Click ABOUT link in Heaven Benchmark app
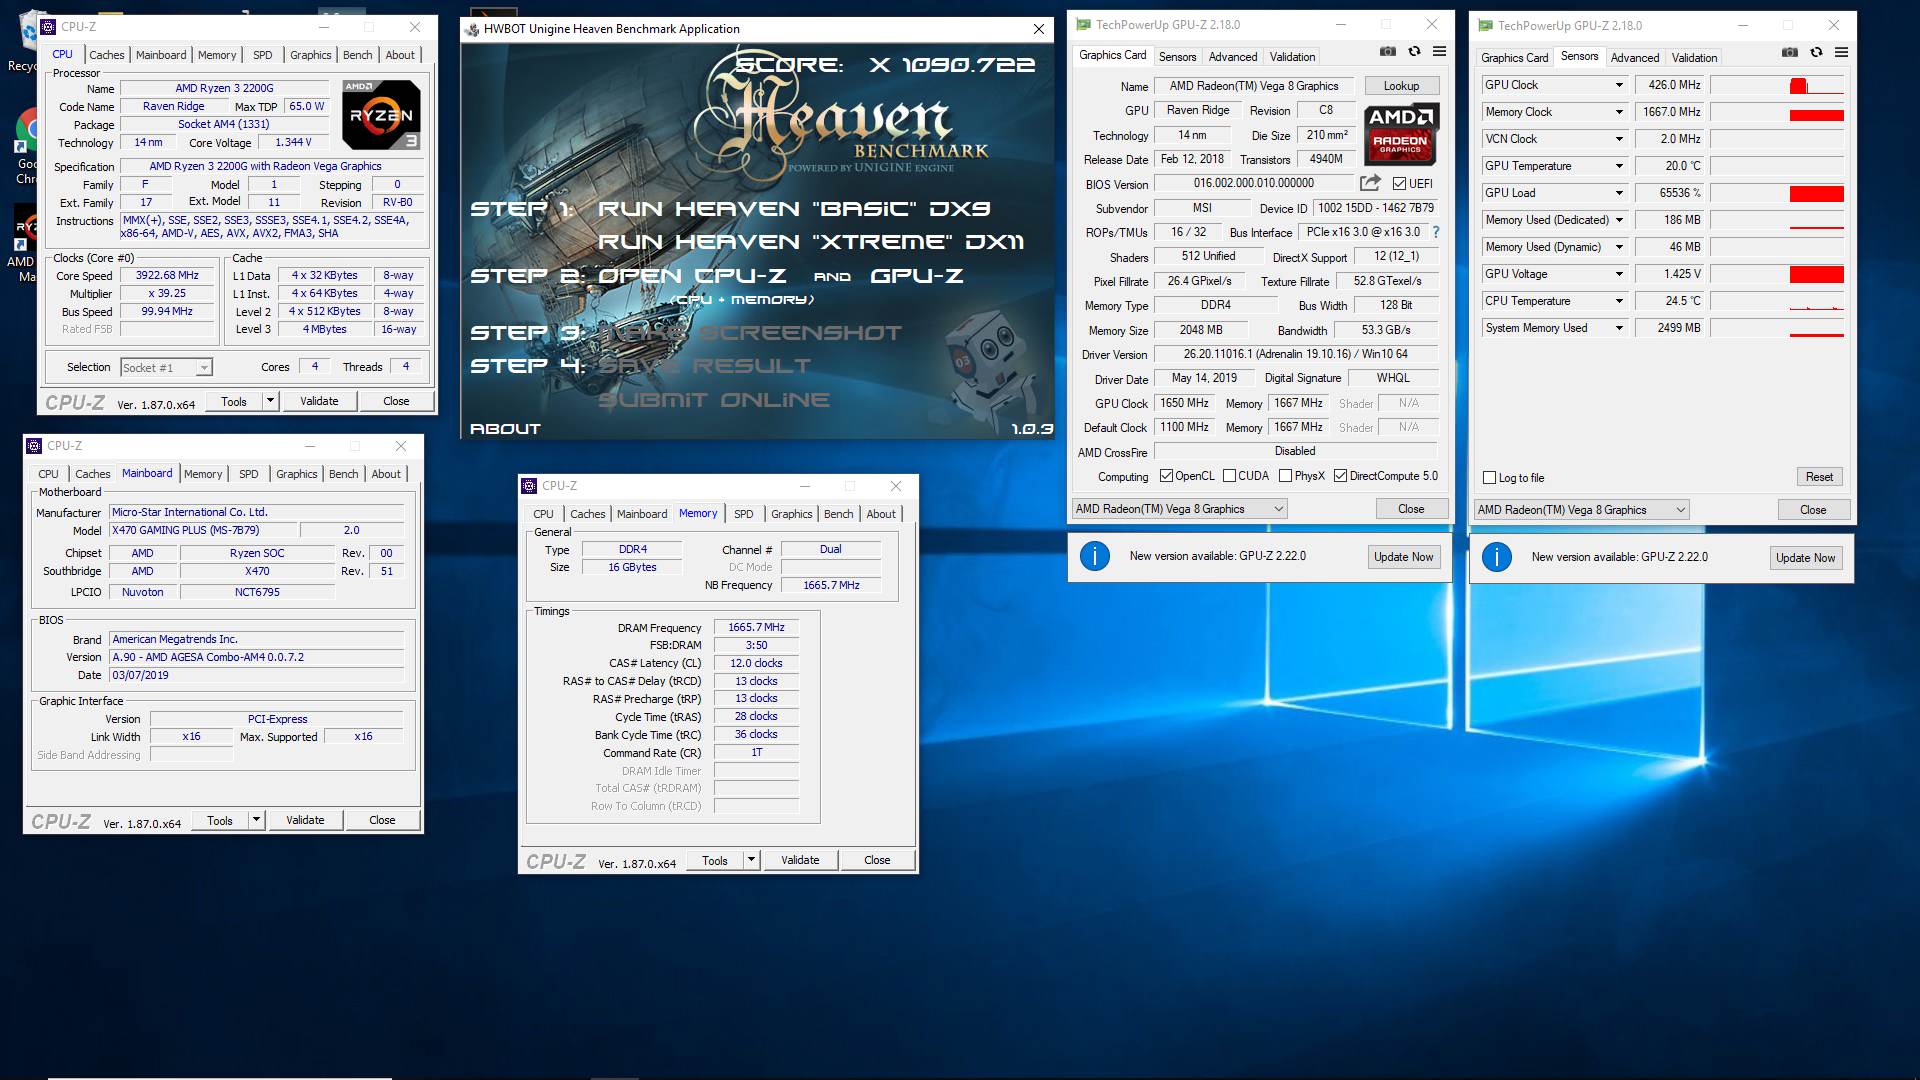 pyautogui.click(x=505, y=428)
